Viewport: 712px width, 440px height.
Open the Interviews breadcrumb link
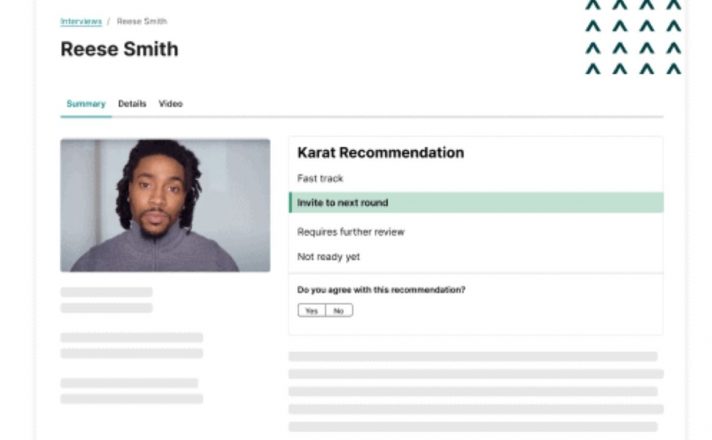[x=81, y=21]
